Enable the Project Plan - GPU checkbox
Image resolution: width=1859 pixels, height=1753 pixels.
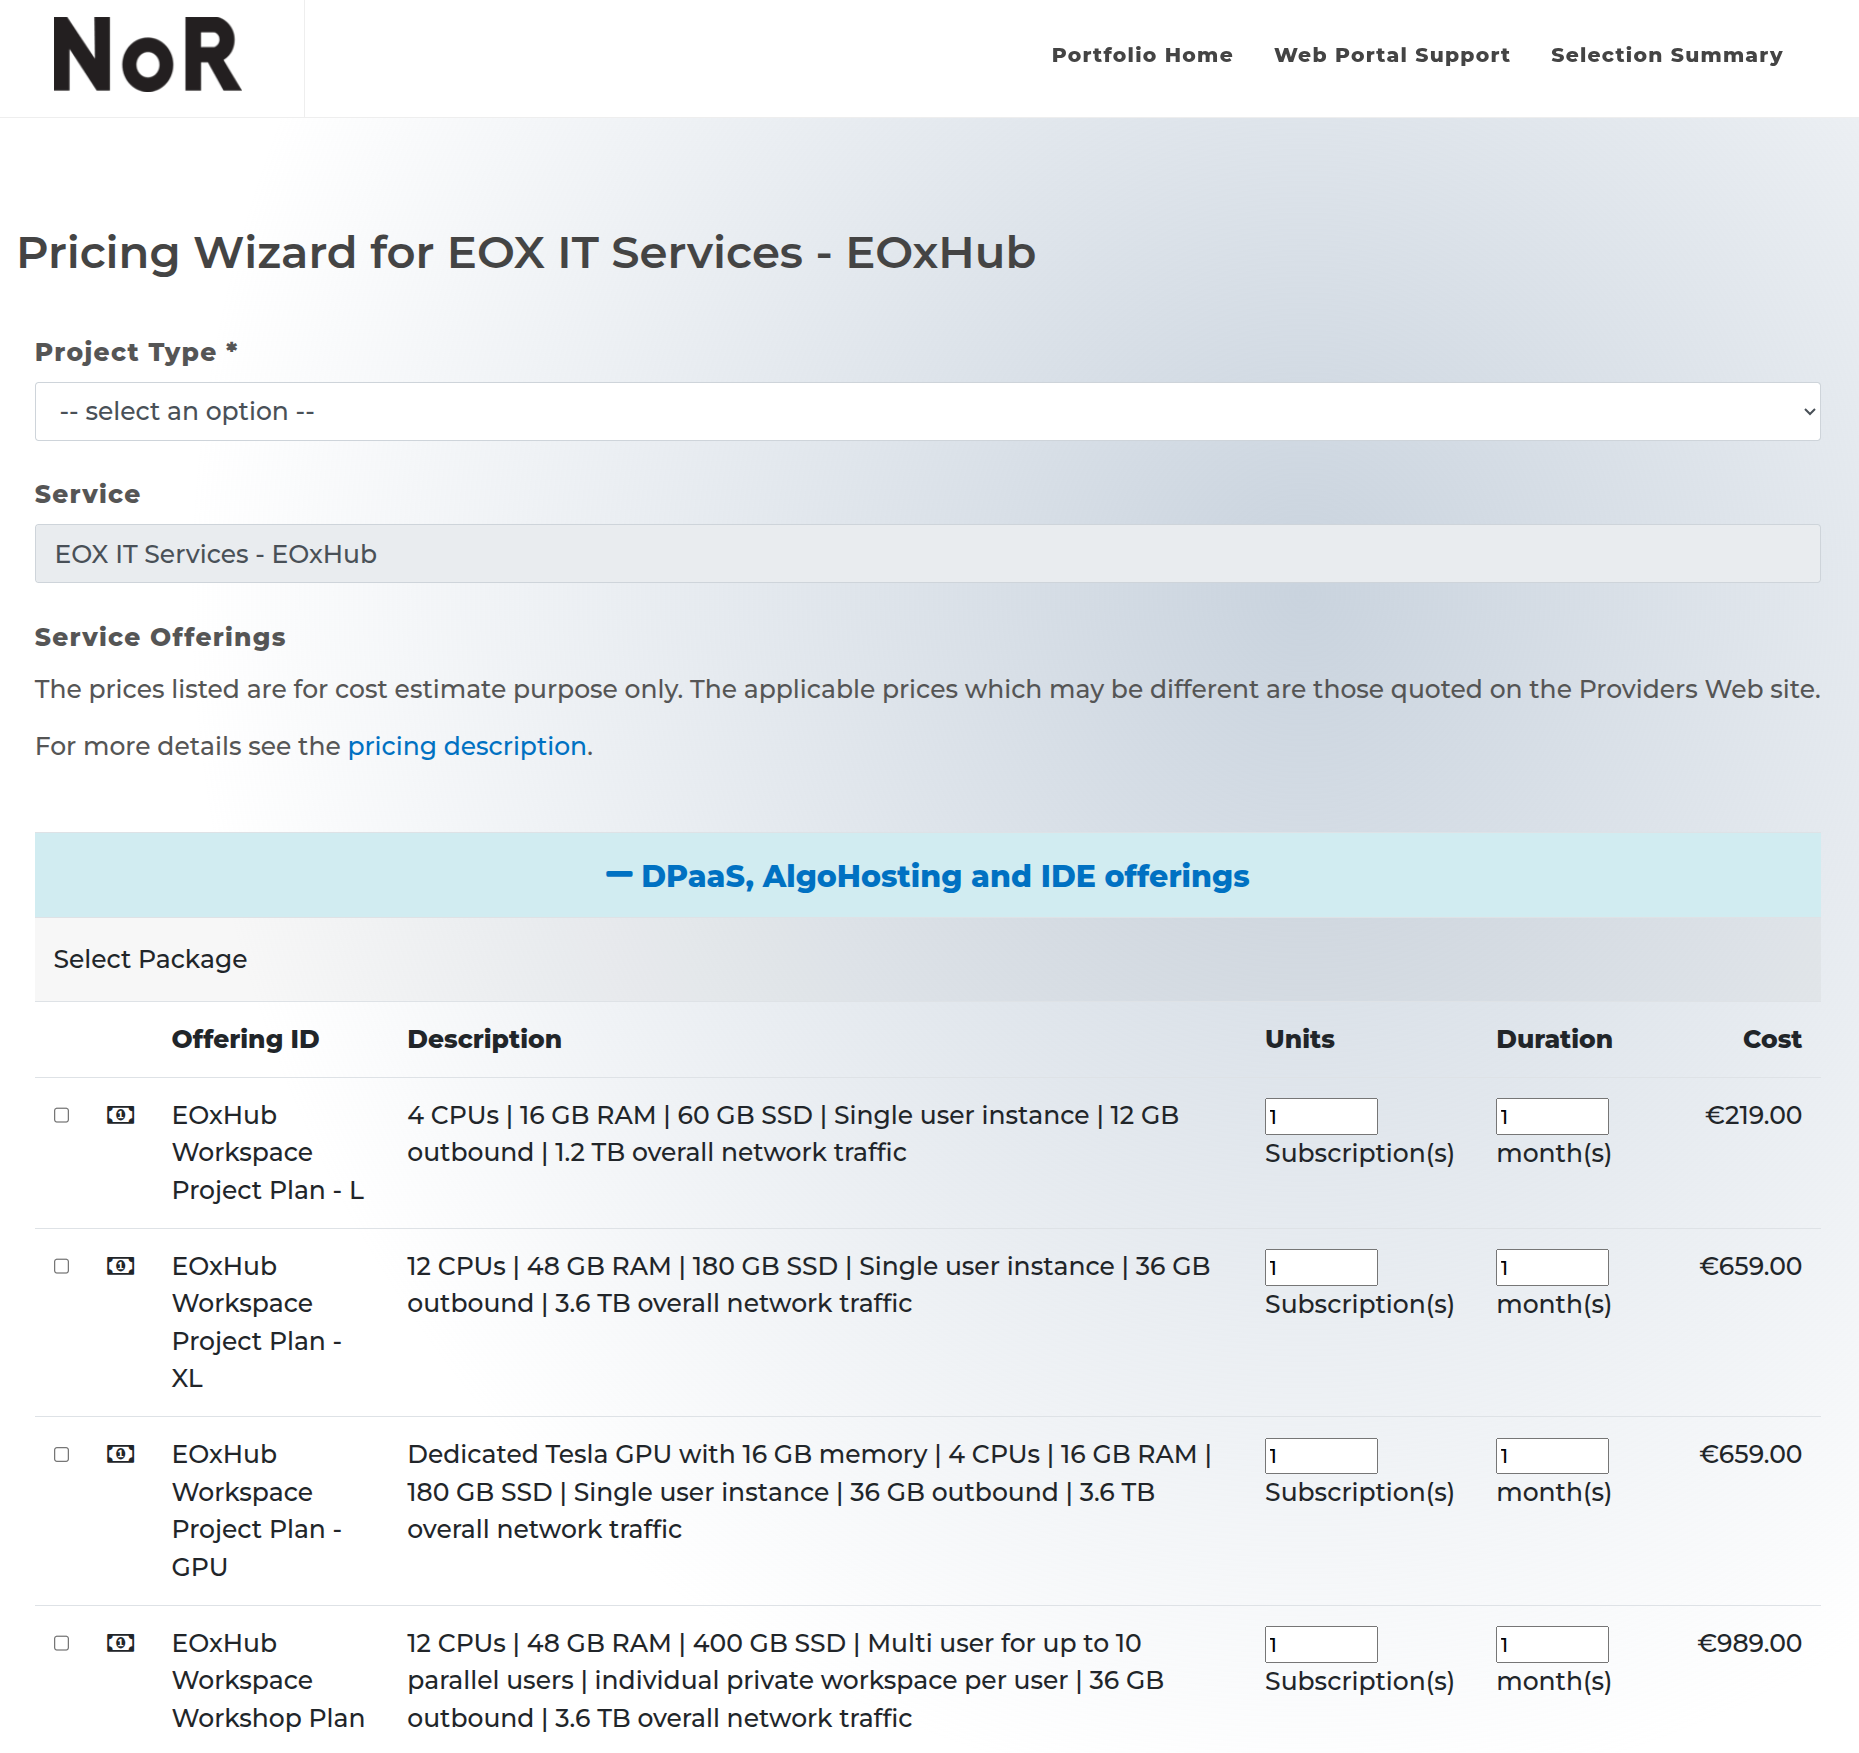tap(62, 1454)
